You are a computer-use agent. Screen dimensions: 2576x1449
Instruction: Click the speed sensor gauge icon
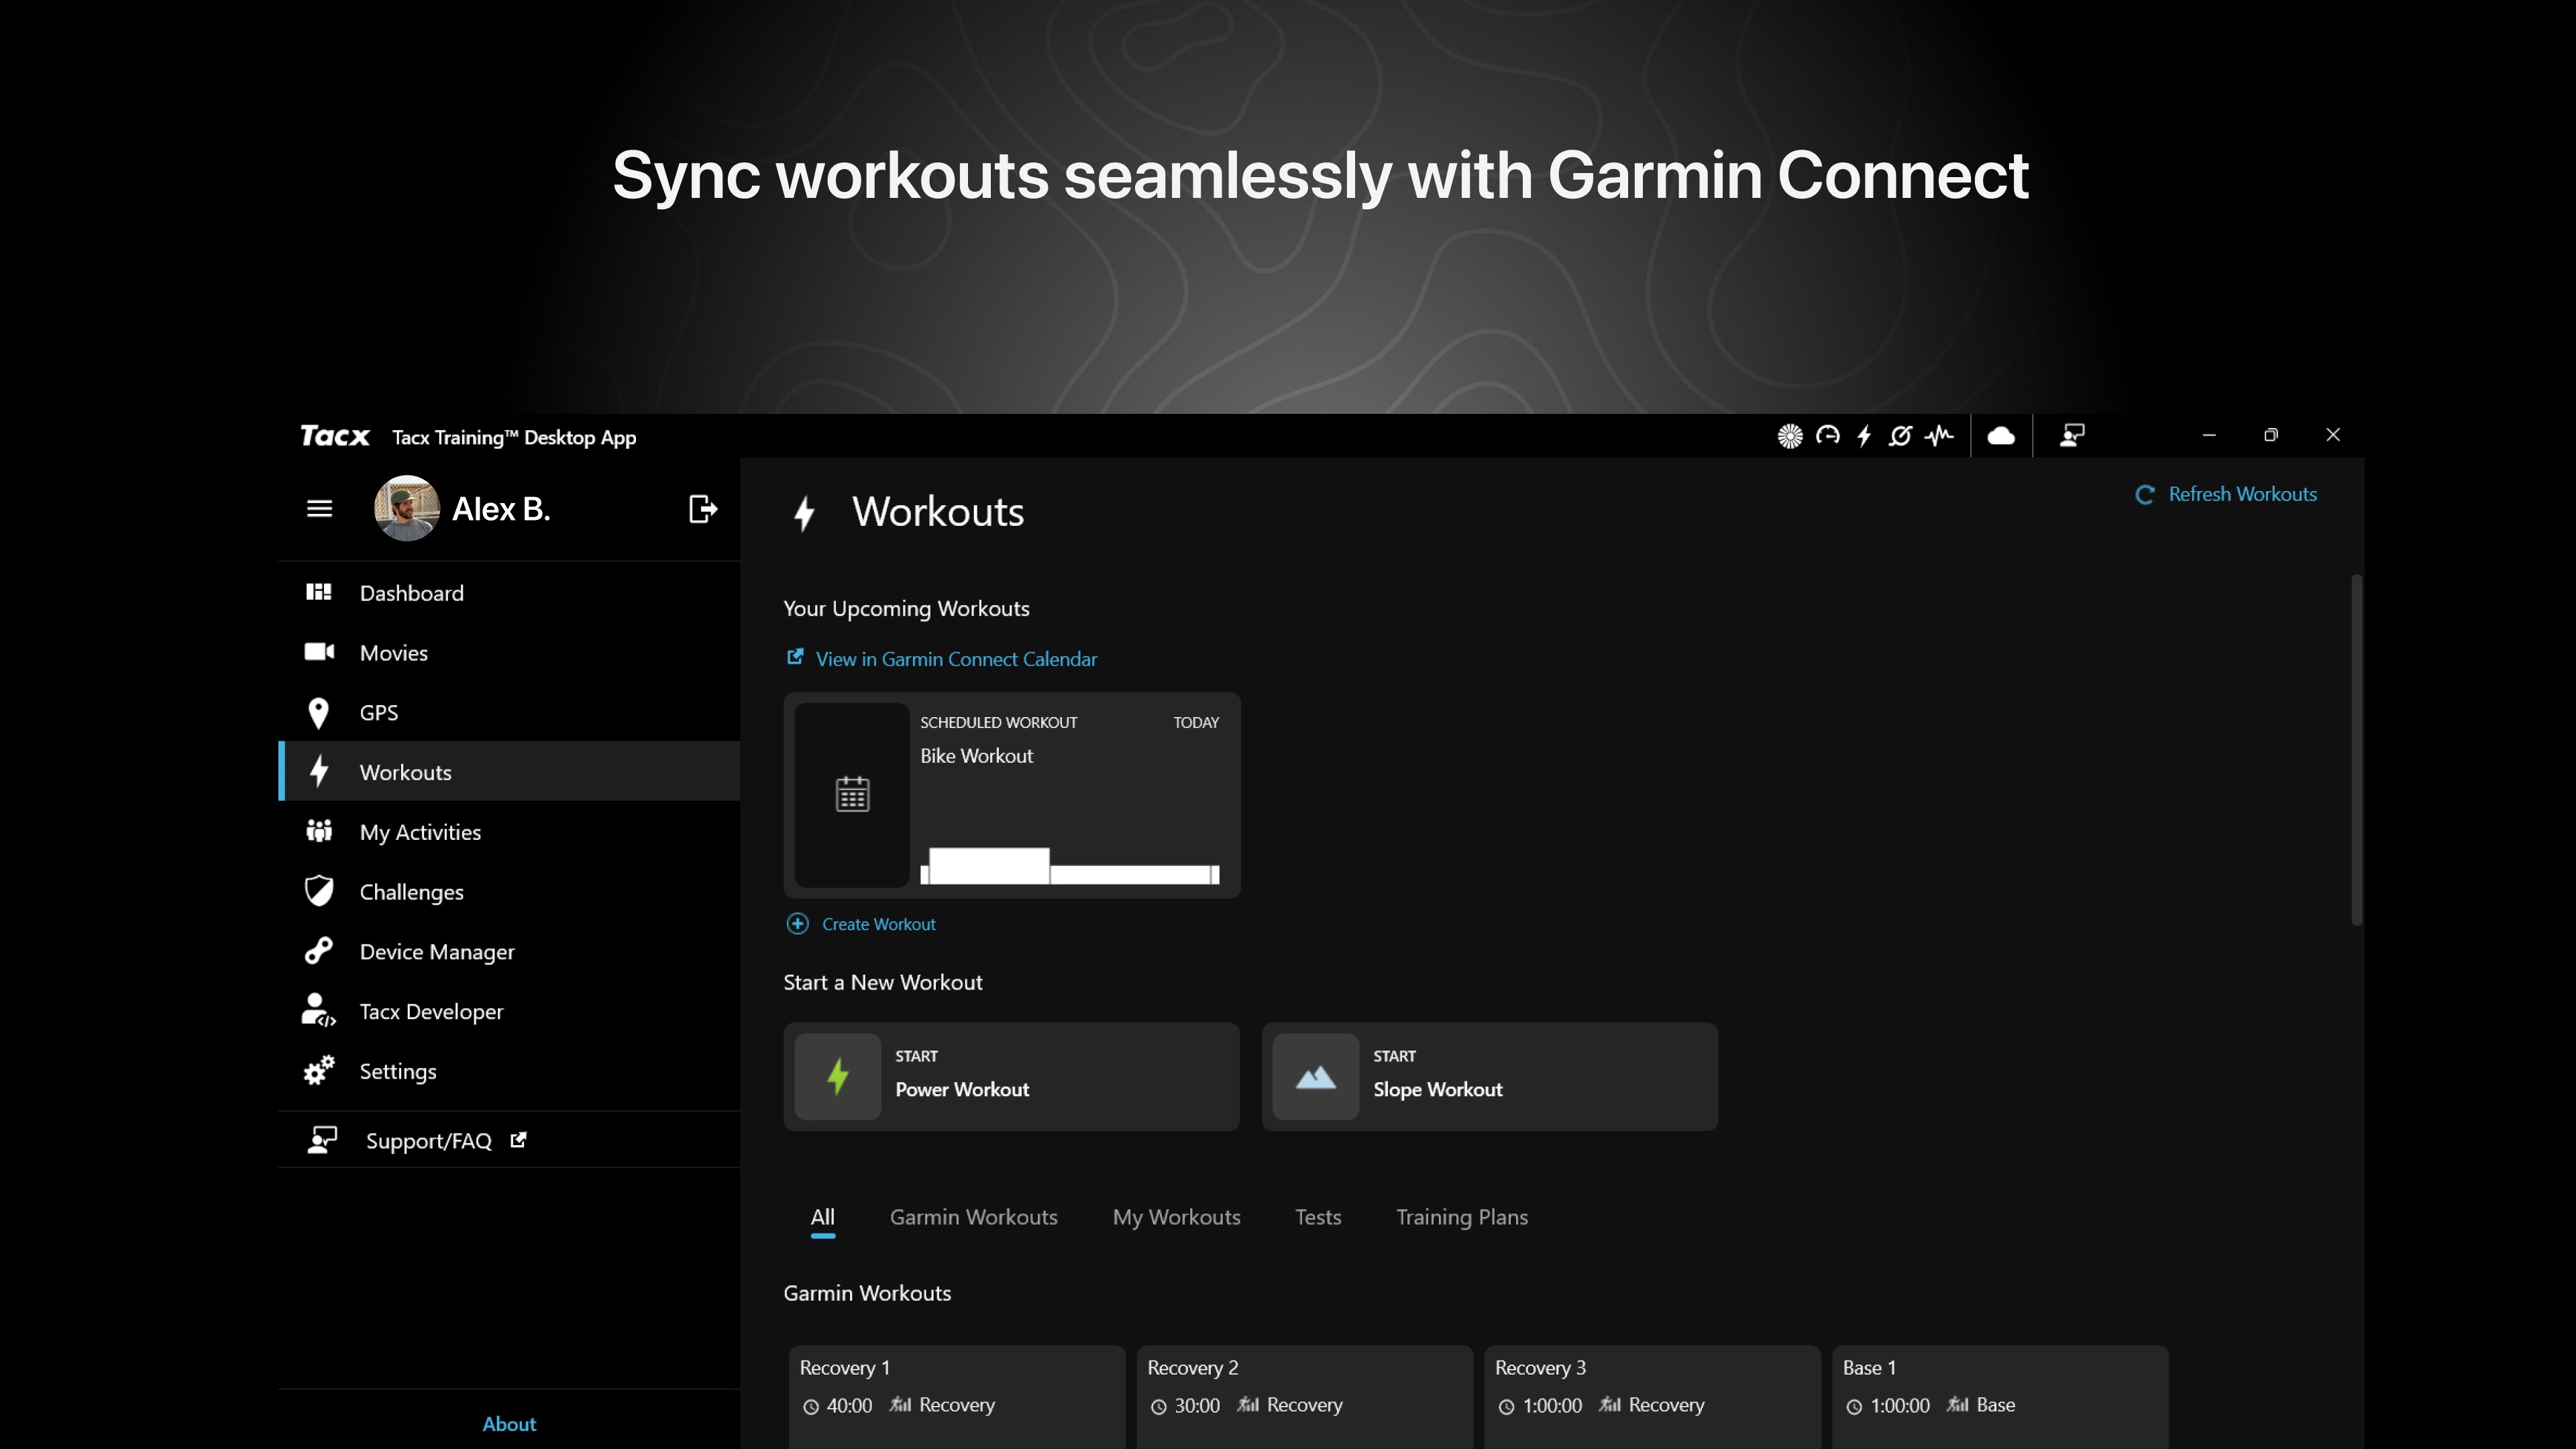[x=1827, y=435]
